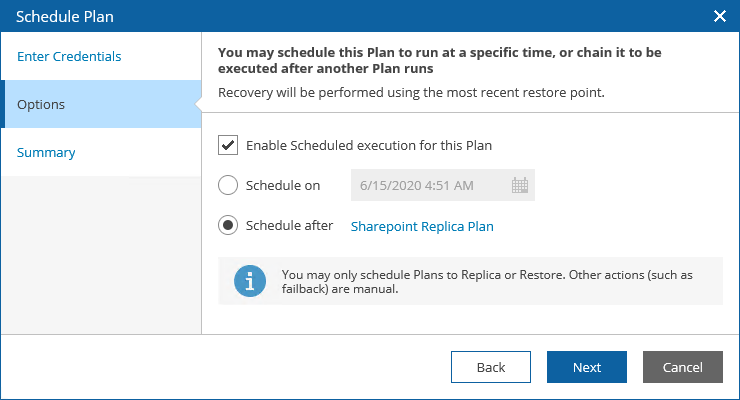Close the Schedule Plan dialog
The image size is (740, 400).
coord(719,16)
